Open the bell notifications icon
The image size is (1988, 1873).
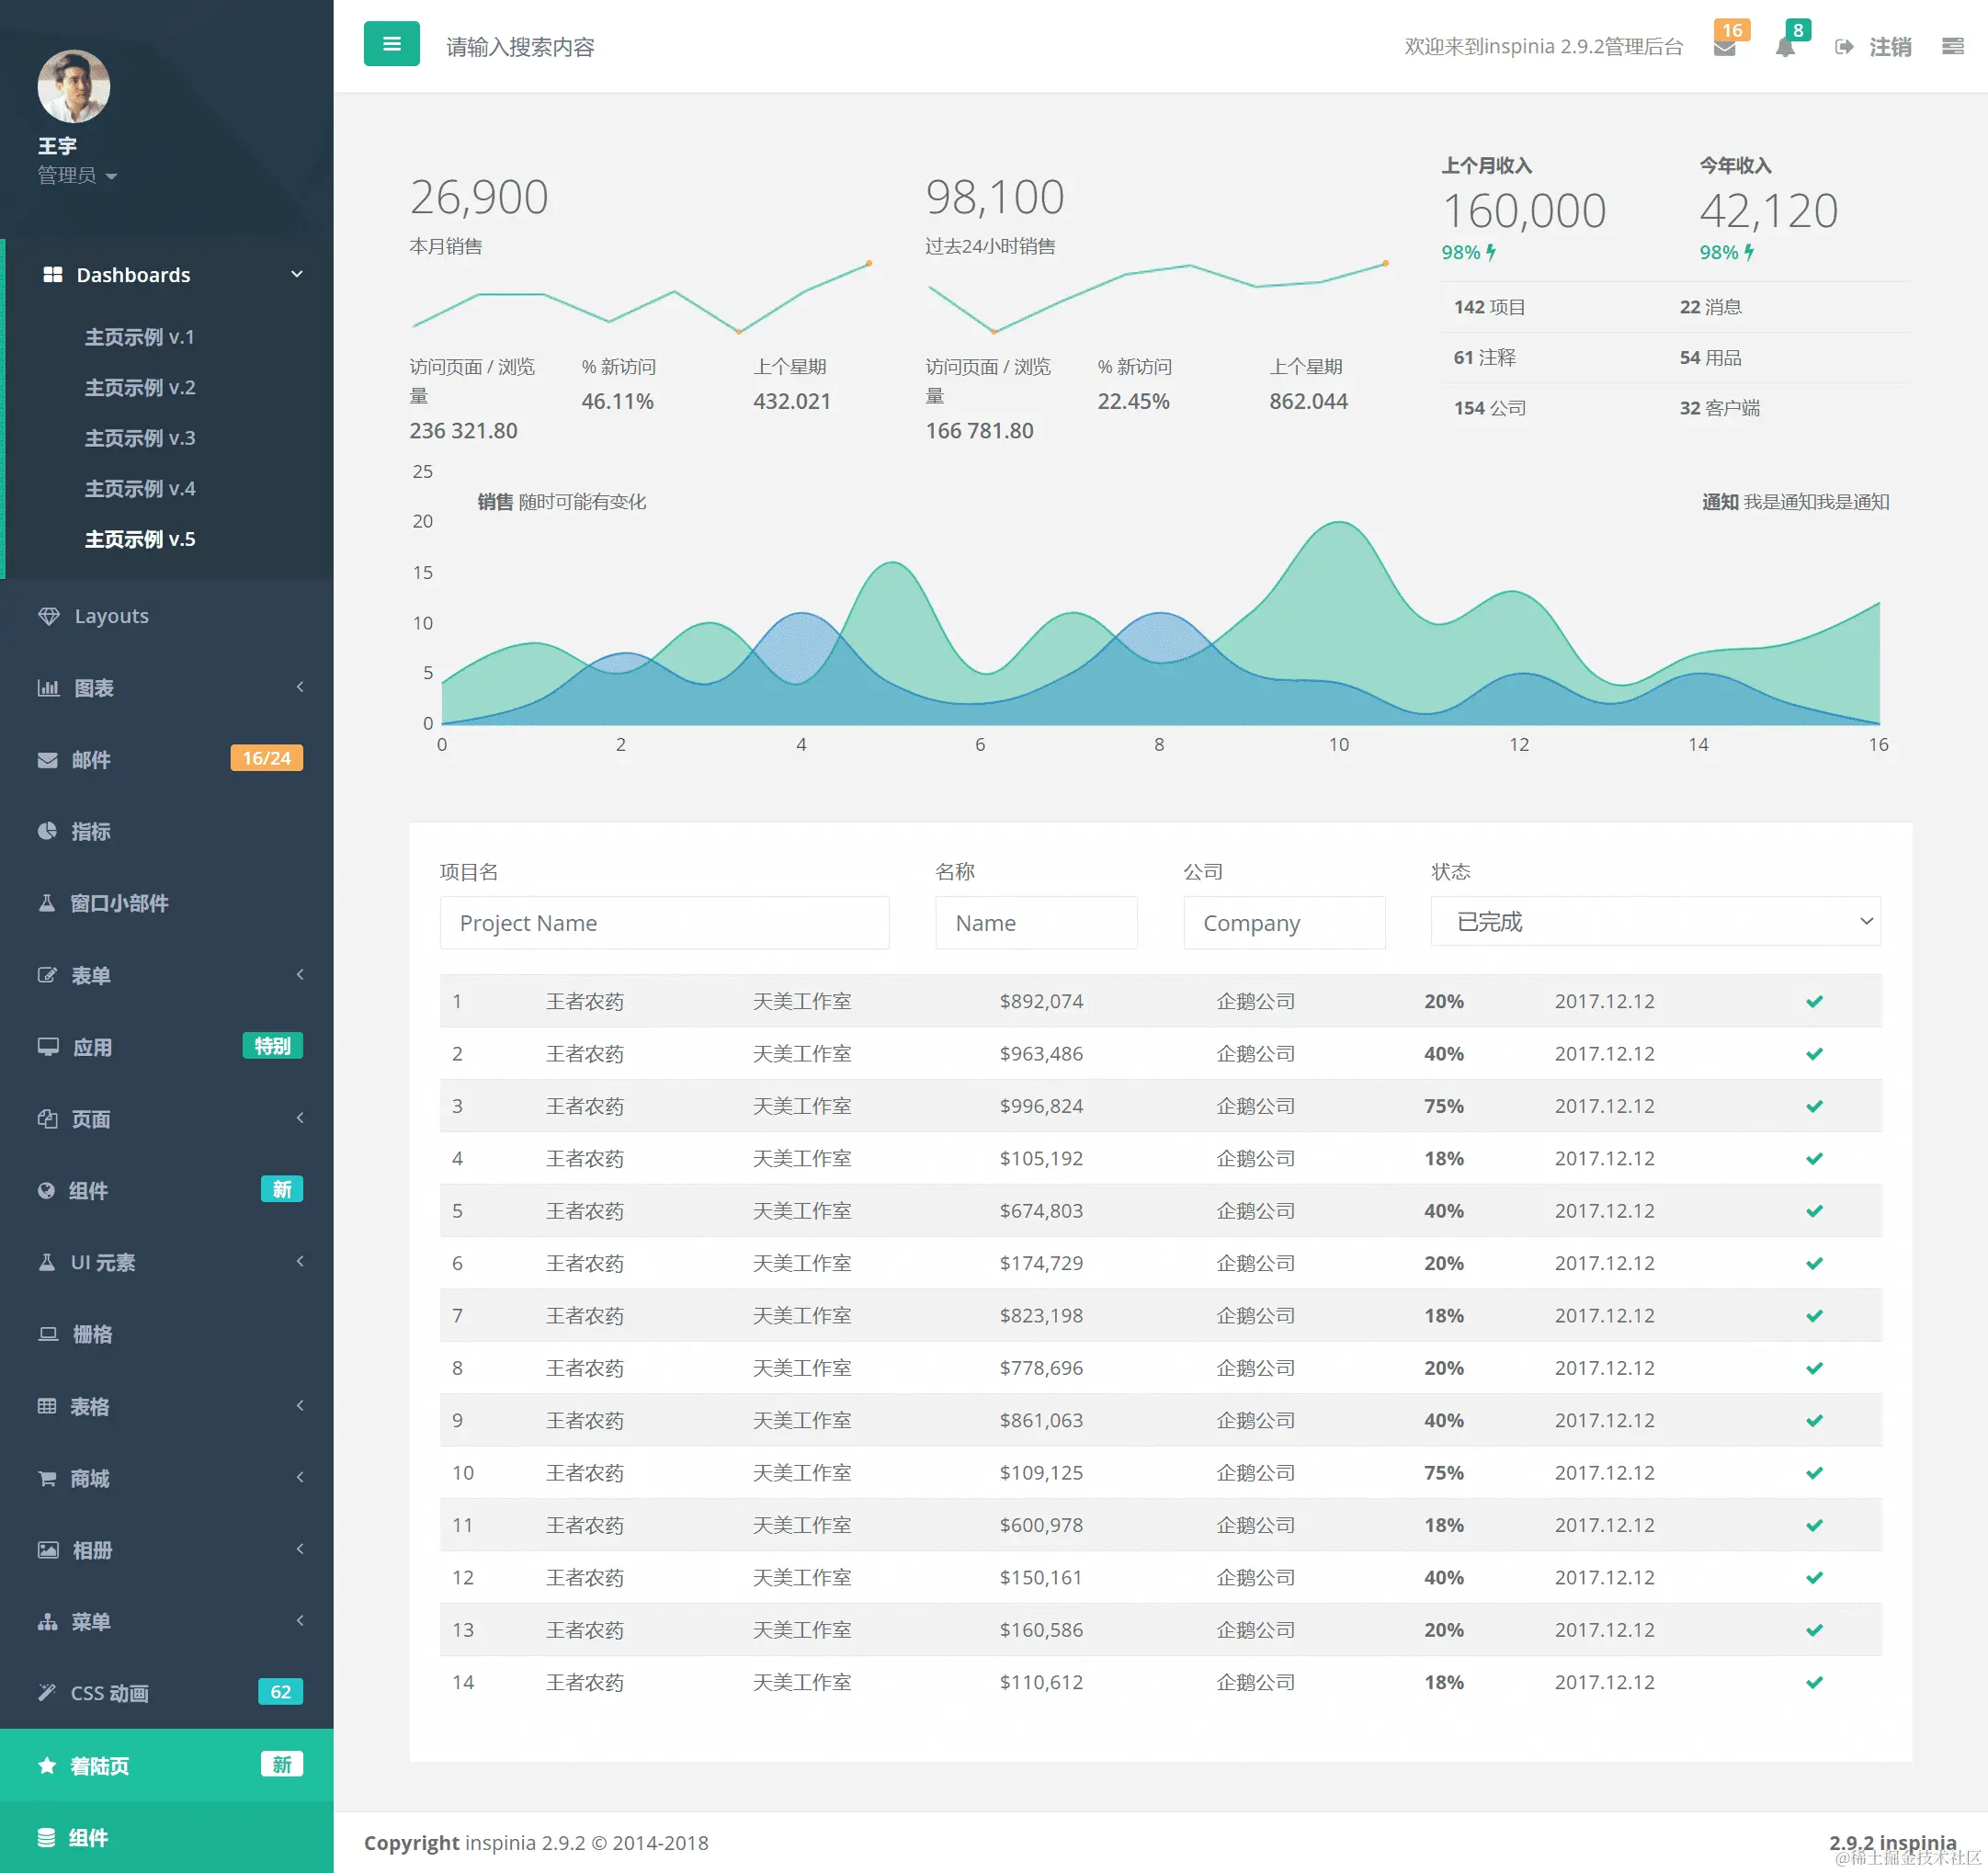[1785, 47]
